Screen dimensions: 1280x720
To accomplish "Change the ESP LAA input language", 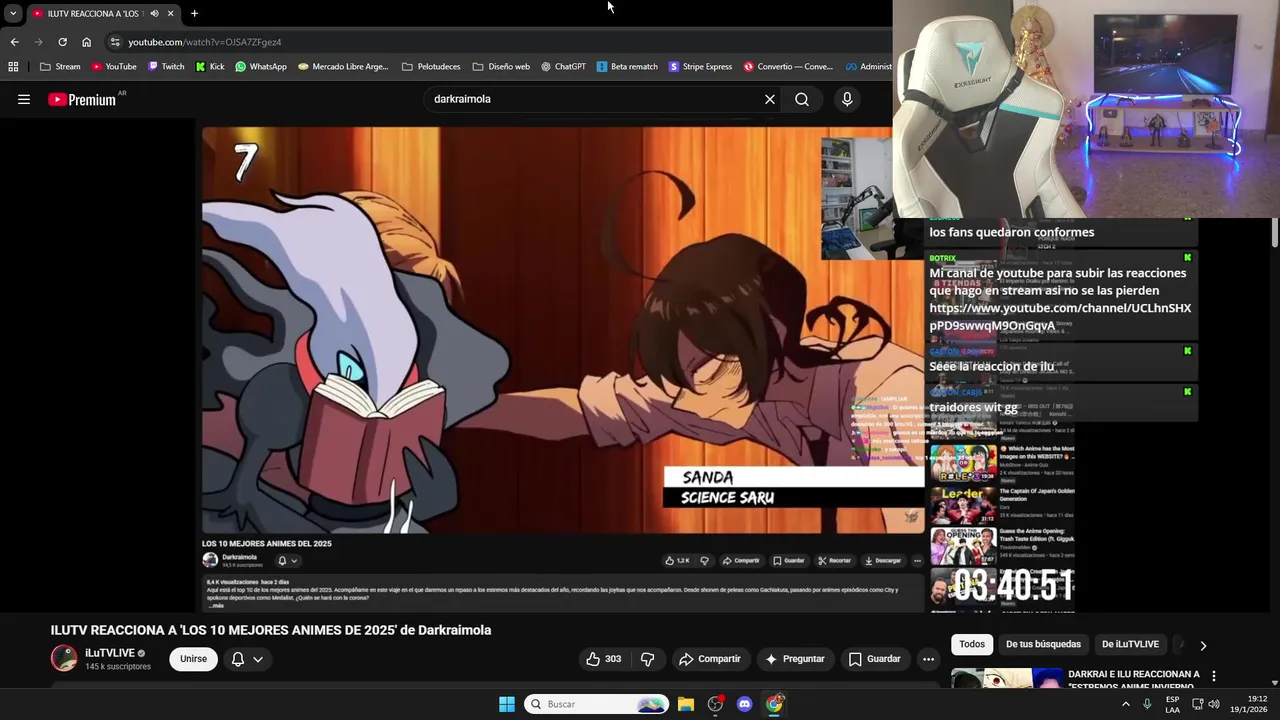I will tap(1172, 704).
